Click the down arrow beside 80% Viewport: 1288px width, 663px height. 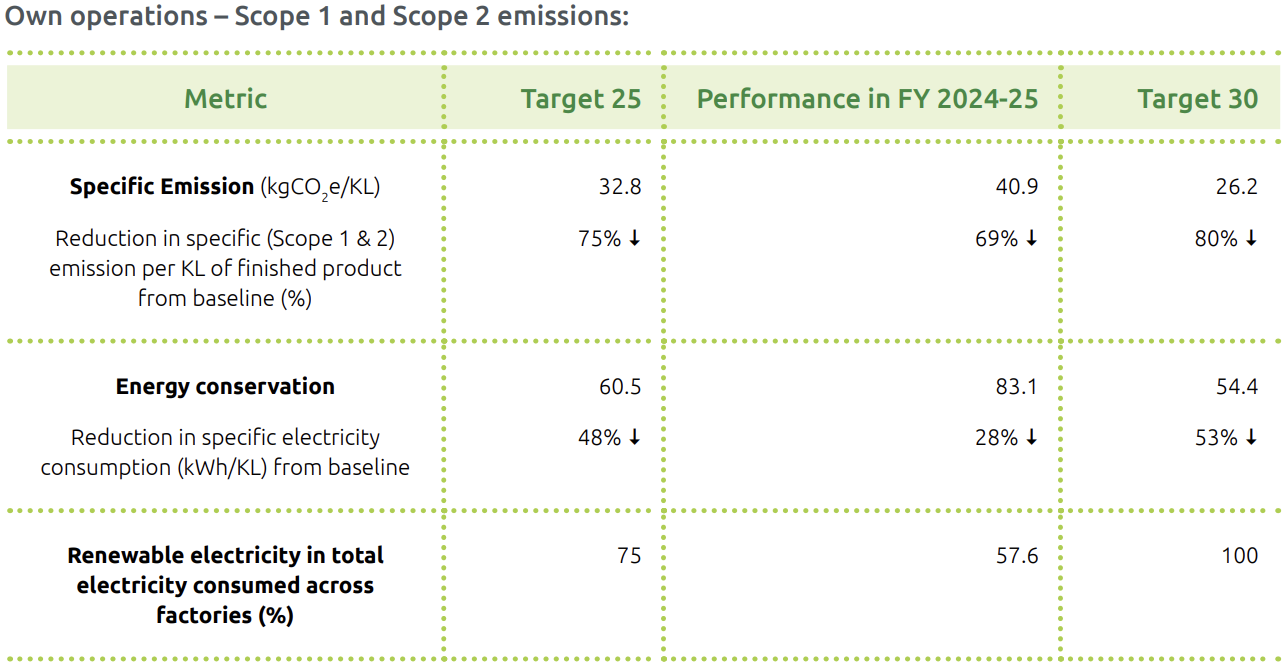coord(1251,239)
